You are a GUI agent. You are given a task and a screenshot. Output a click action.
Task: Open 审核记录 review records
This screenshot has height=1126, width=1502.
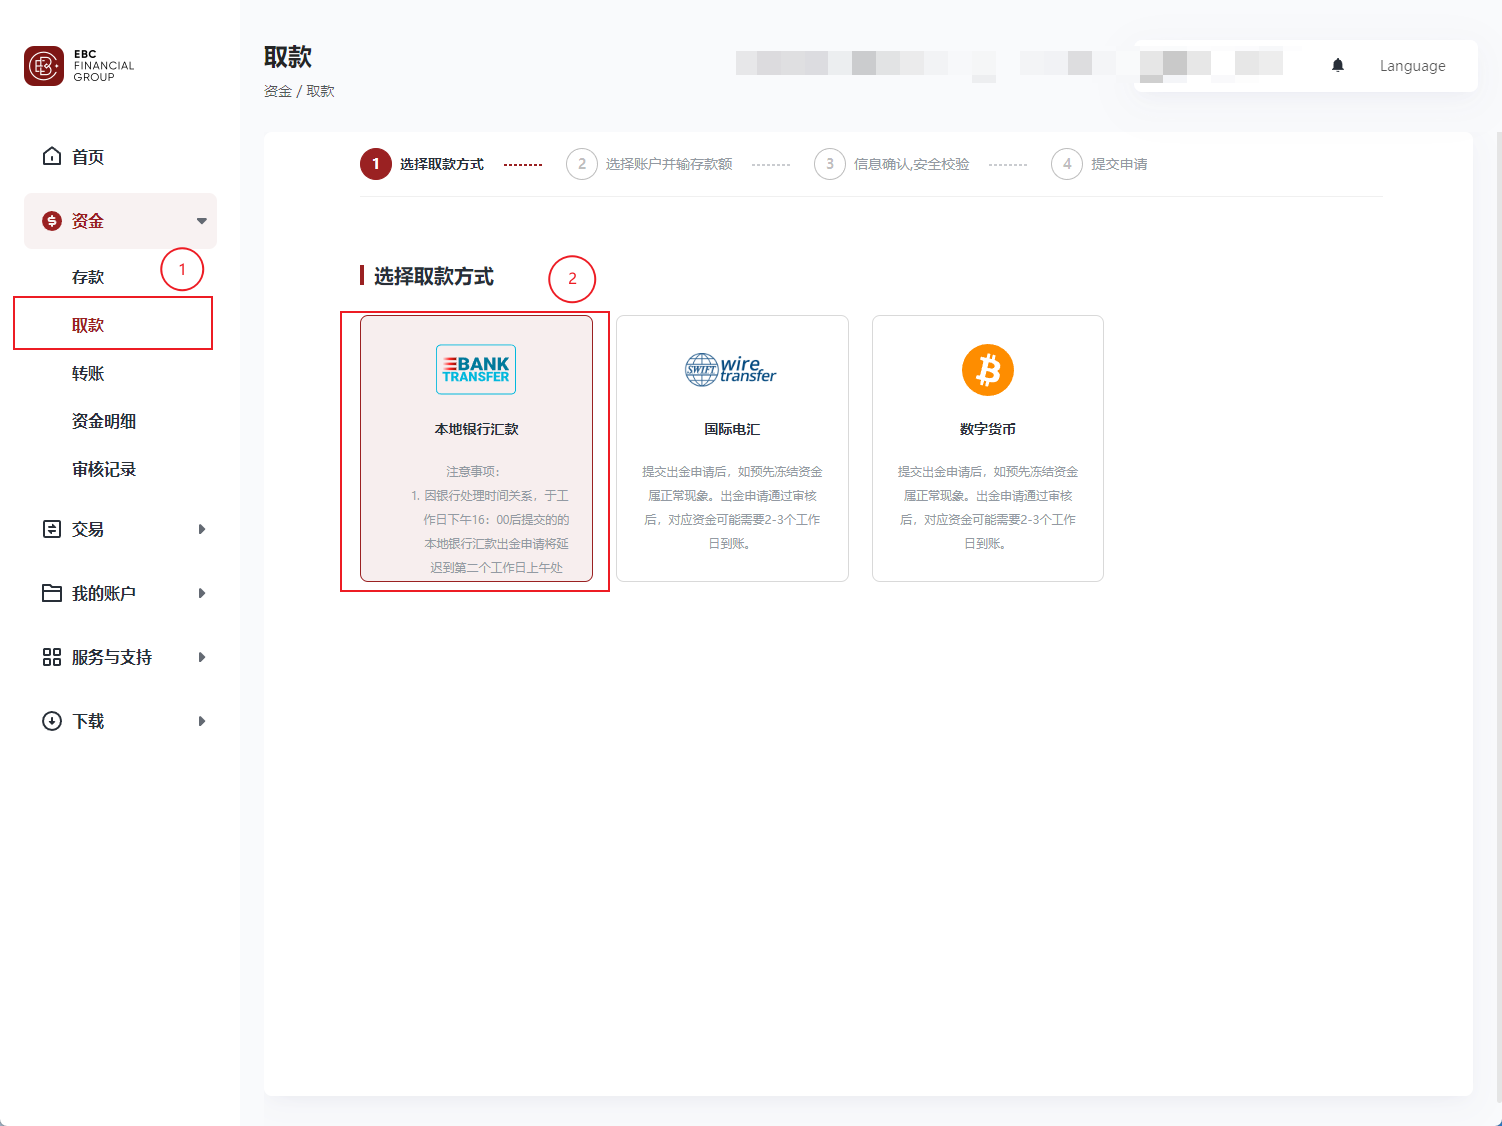click(104, 469)
